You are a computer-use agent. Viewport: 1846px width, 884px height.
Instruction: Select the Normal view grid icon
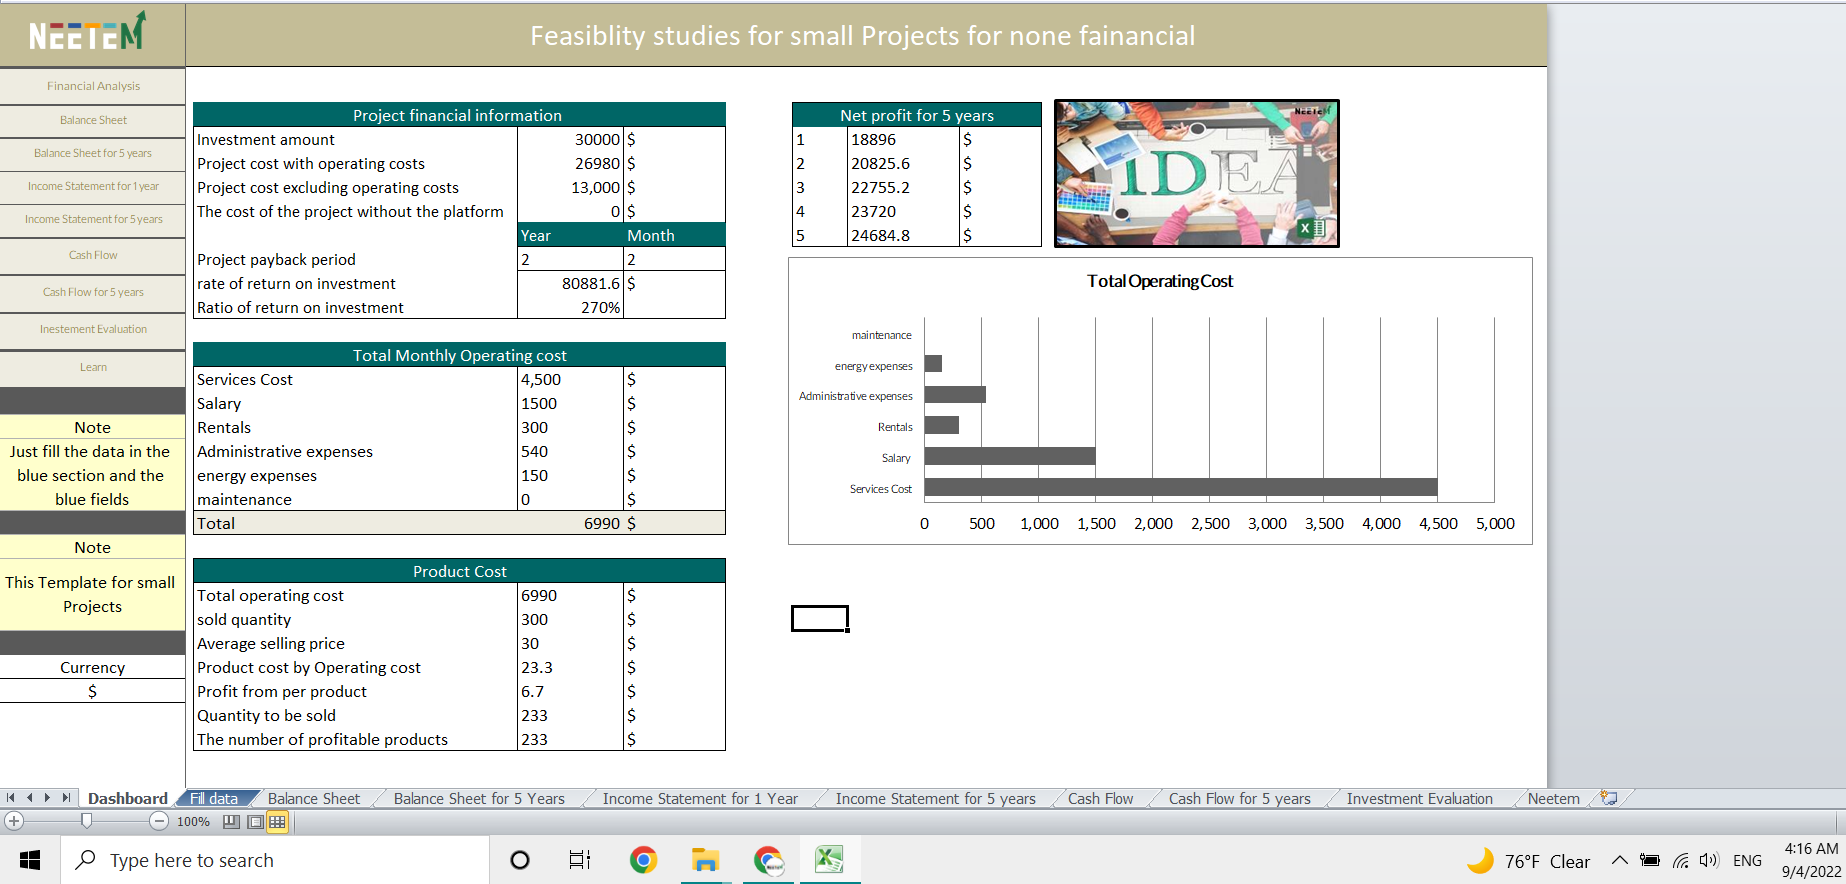(x=278, y=822)
